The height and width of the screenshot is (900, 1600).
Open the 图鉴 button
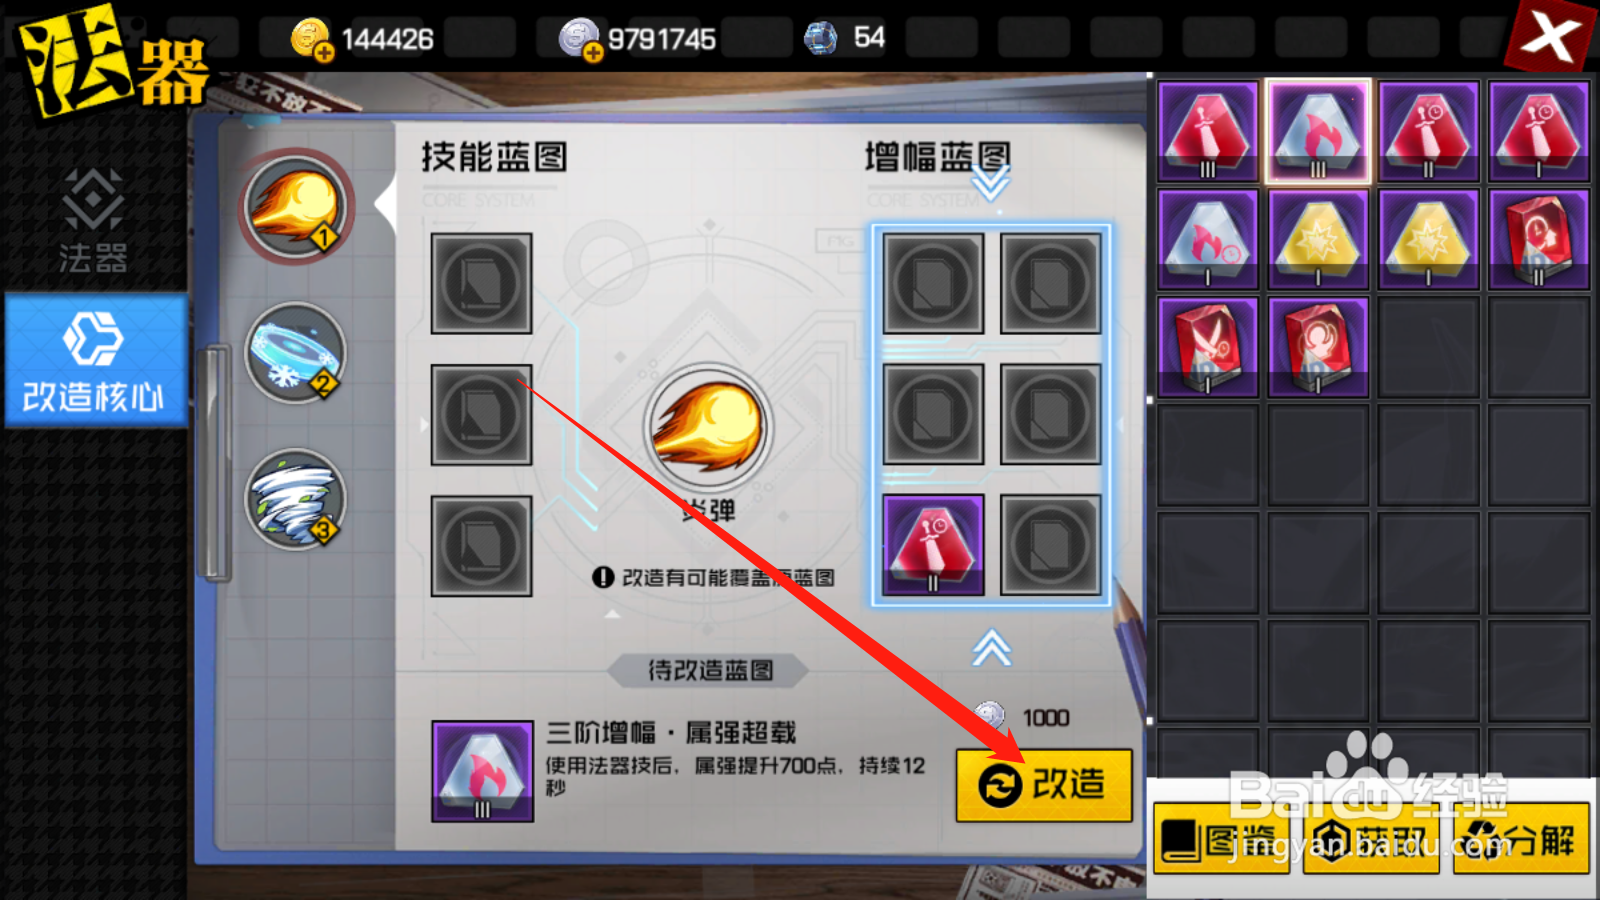1222,840
